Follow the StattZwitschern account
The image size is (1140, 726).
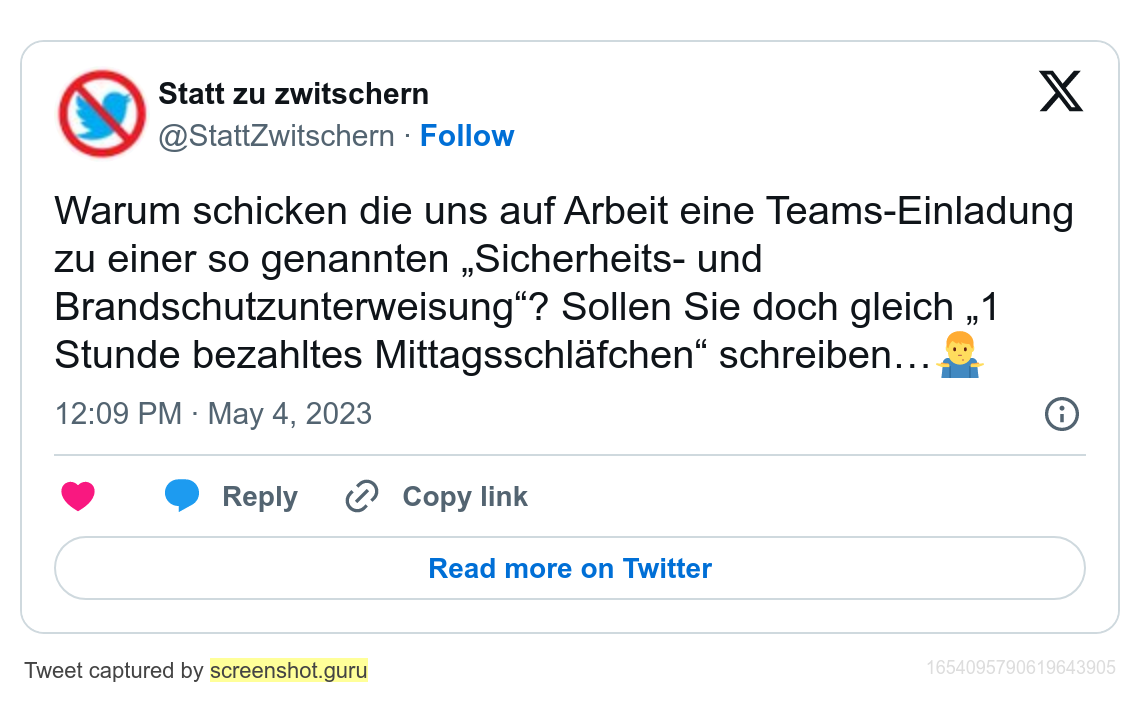tap(466, 136)
